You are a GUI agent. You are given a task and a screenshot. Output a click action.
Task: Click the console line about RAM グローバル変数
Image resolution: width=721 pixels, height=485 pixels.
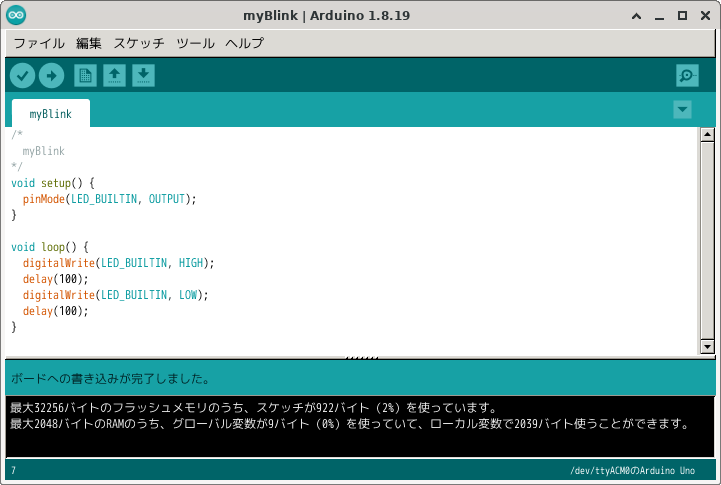click(349, 423)
